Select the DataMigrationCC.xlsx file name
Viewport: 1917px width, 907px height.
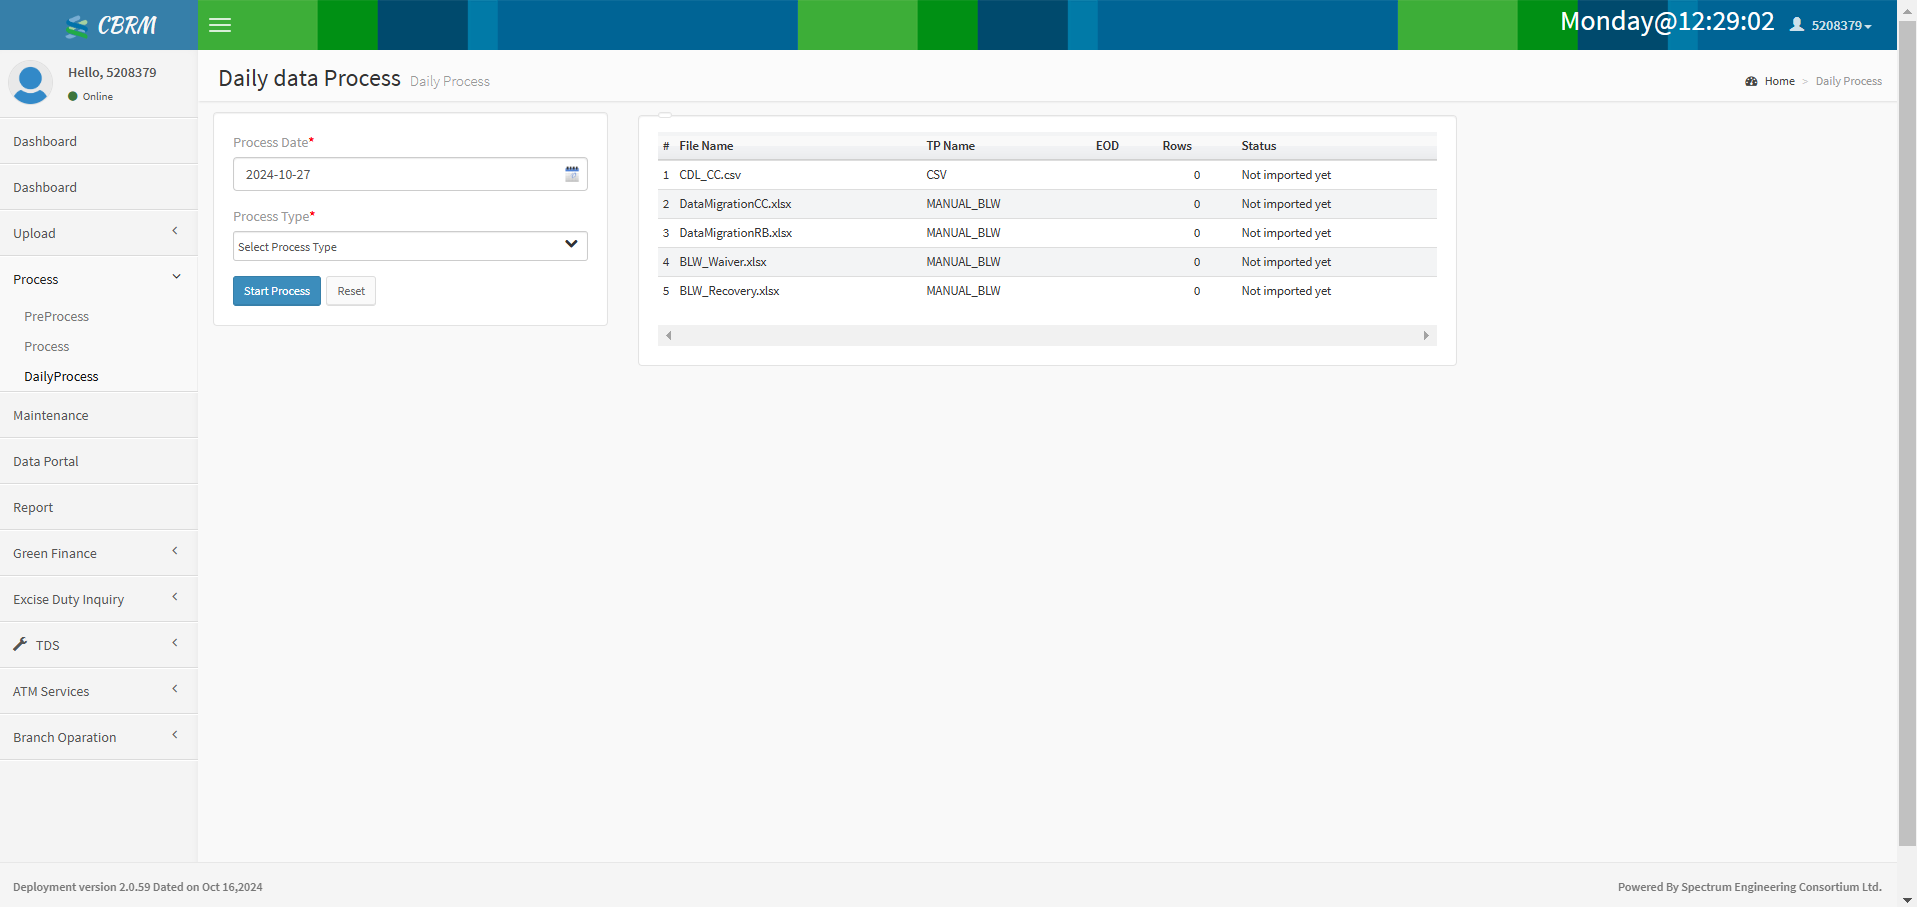click(x=735, y=204)
